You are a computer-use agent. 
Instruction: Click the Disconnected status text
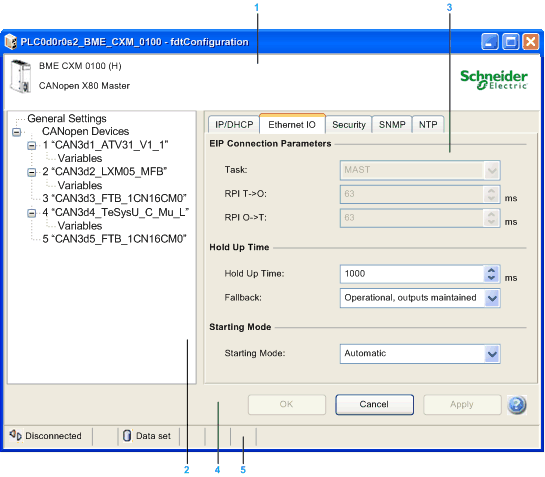53,436
